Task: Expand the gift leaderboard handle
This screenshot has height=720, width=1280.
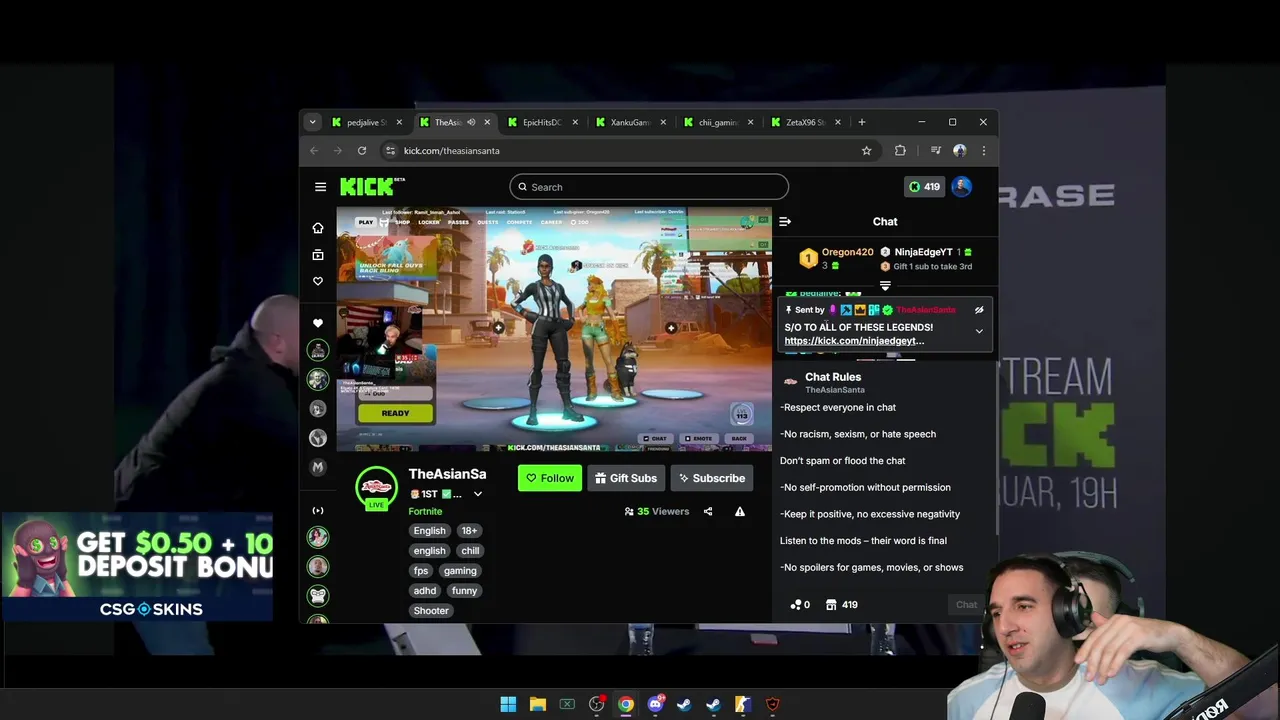Action: coord(885,285)
